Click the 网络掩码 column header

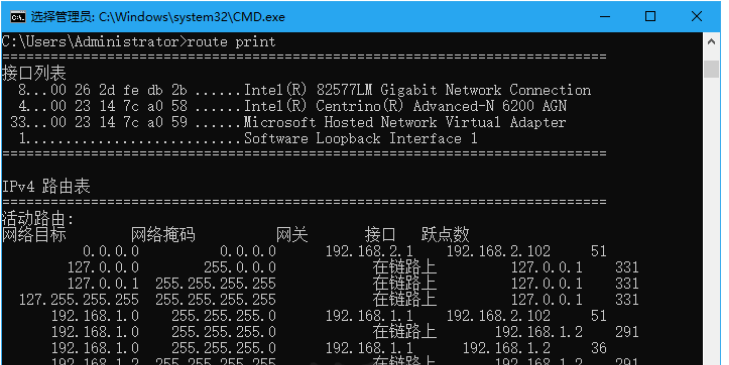point(163,235)
